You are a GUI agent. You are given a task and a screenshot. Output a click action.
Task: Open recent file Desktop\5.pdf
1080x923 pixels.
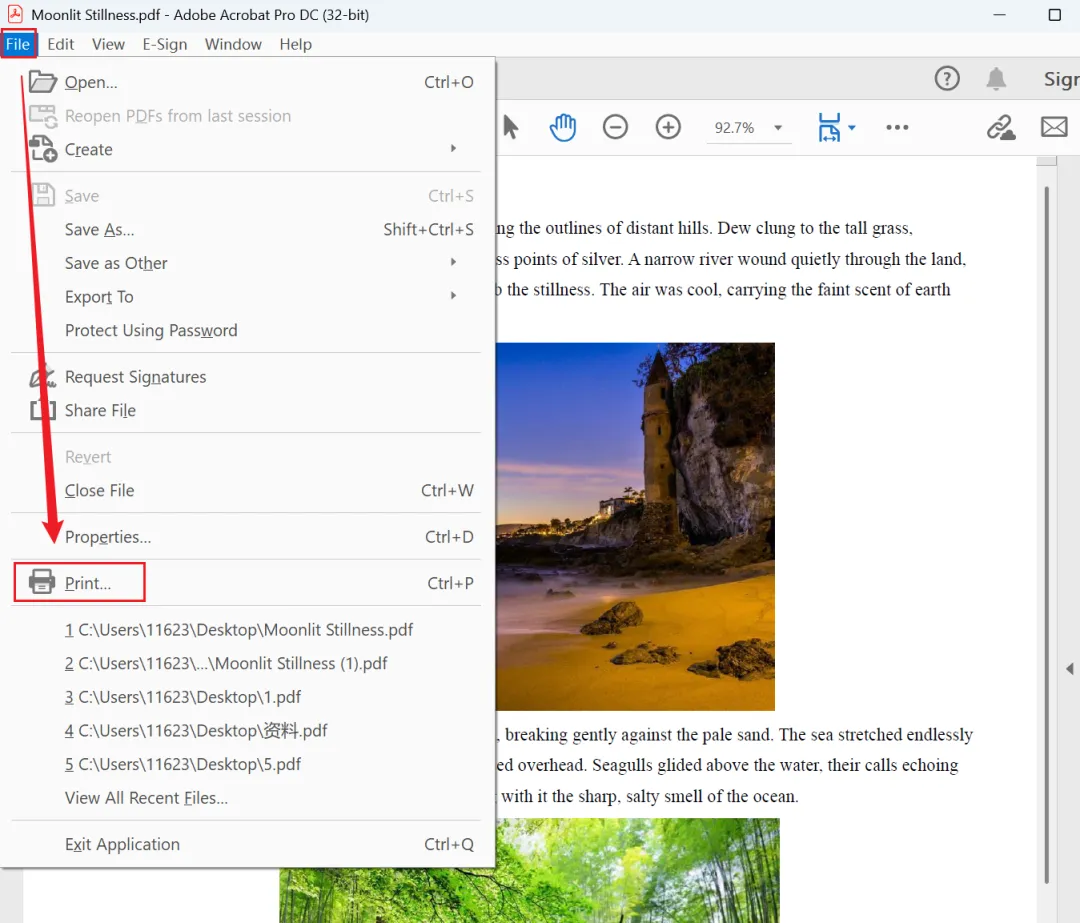click(183, 764)
